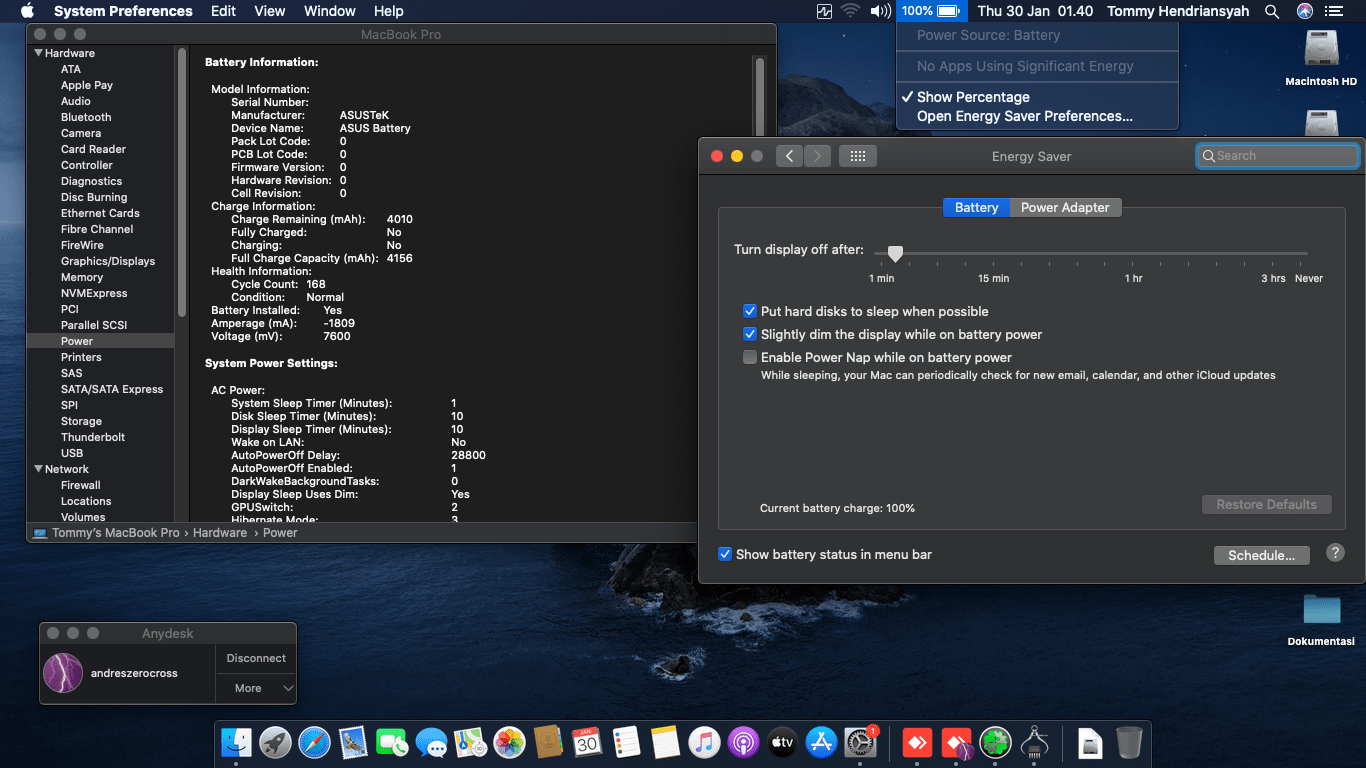
Task: Go back in System Preferences
Action: (789, 156)
